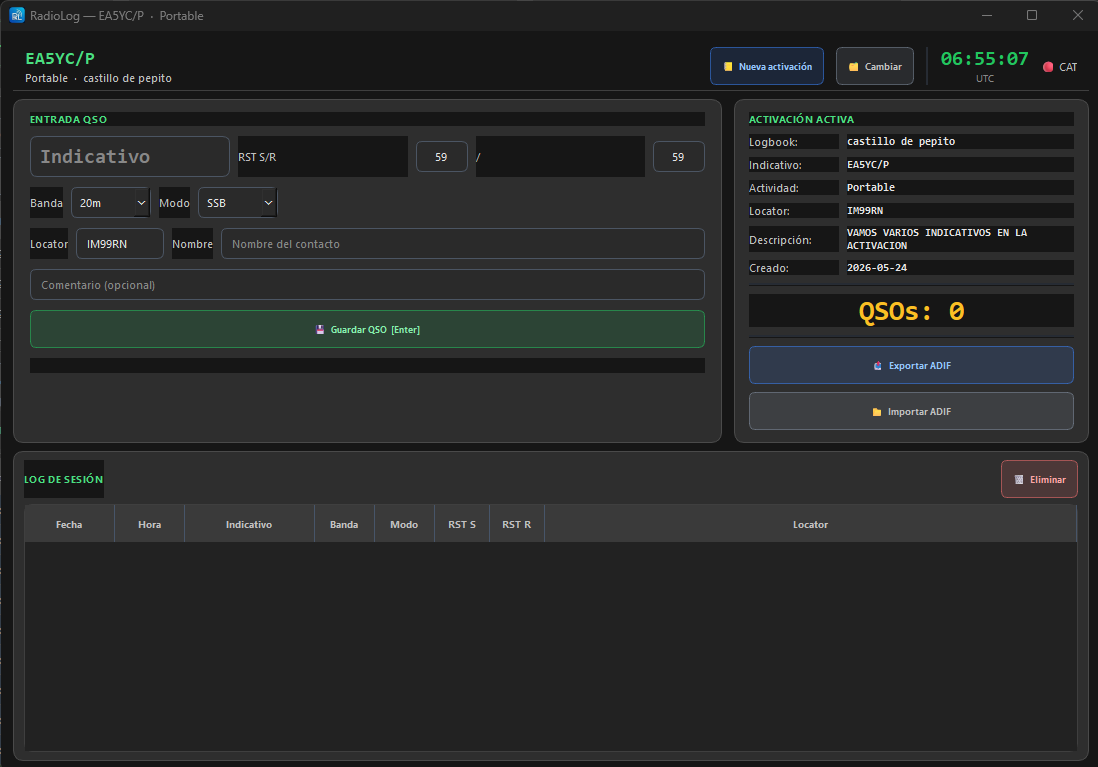Click the Locator field with IM99RN
The image size is (1098, 767).
click(120, 244)
